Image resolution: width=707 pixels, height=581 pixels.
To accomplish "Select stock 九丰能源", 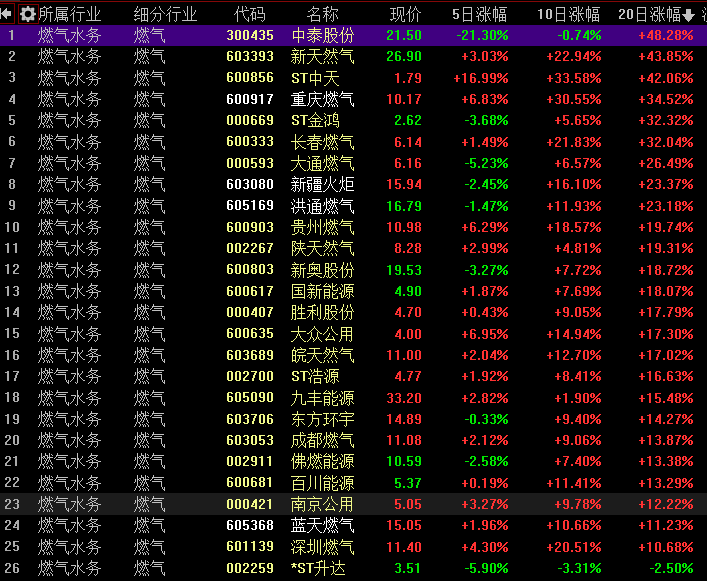I will [323, 398].
